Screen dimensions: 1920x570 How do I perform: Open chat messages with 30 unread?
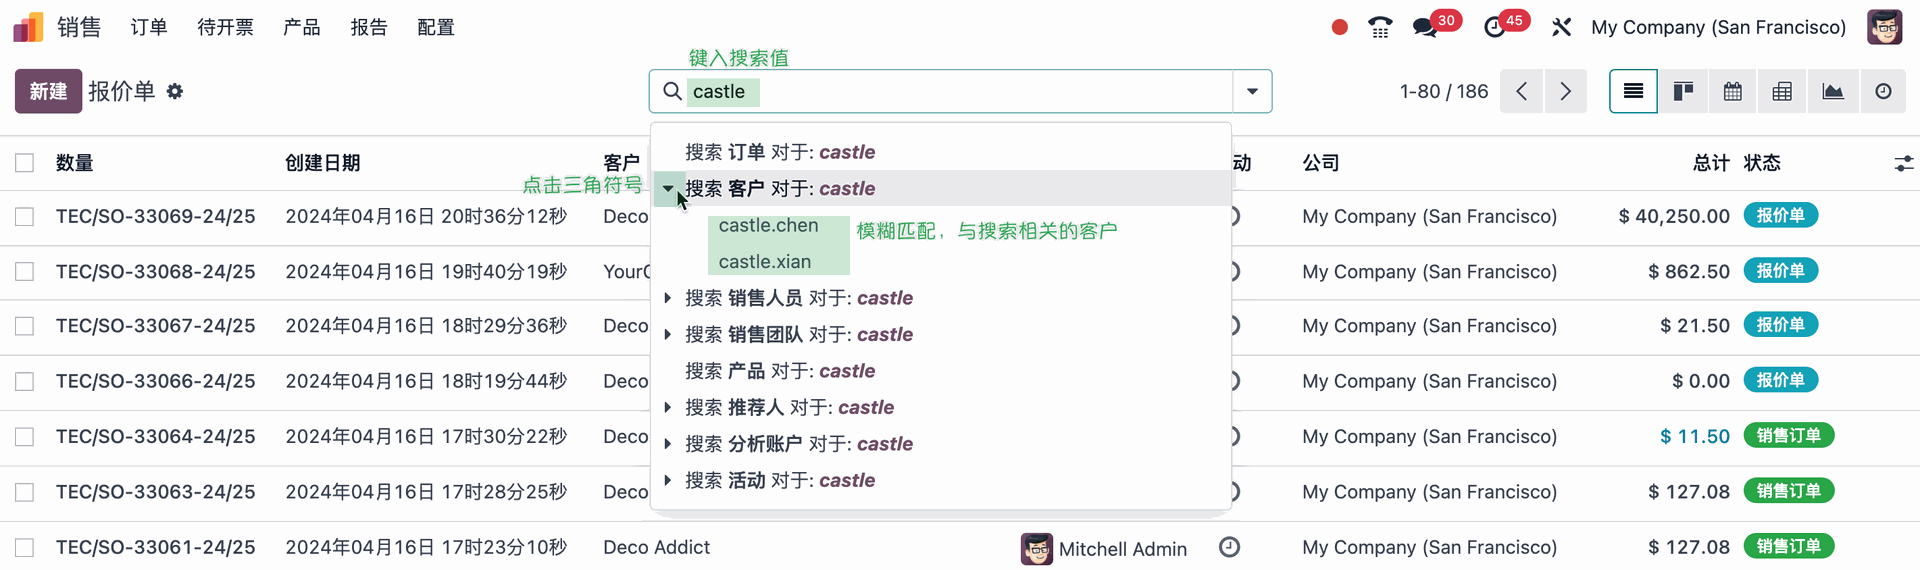1426,27
